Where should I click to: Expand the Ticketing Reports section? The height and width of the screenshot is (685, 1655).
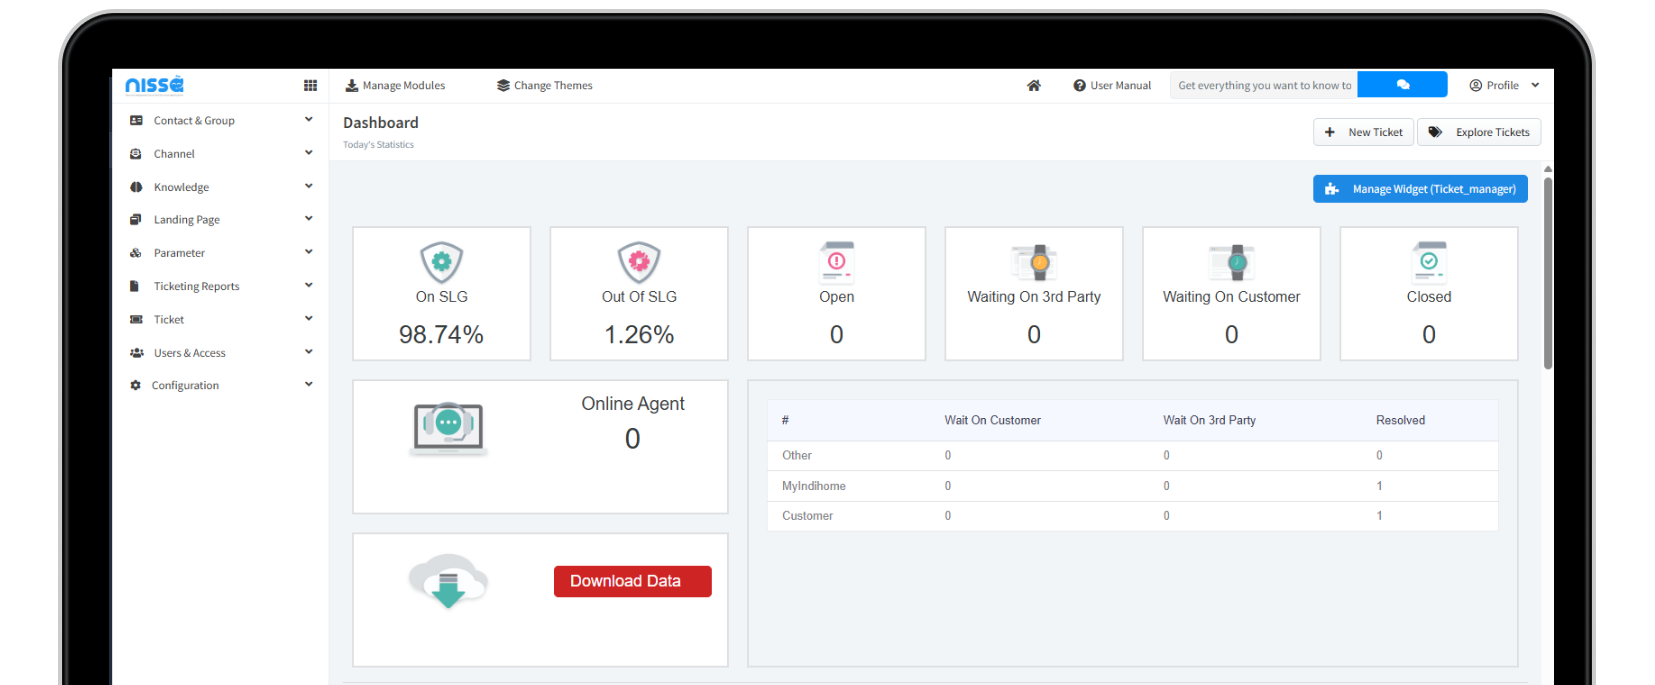220,286
